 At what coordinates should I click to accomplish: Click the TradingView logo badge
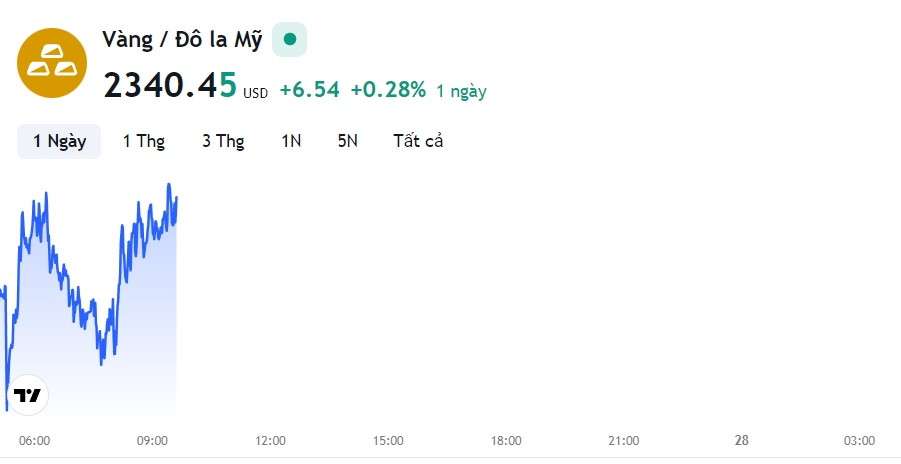click(x=28, y=395)
